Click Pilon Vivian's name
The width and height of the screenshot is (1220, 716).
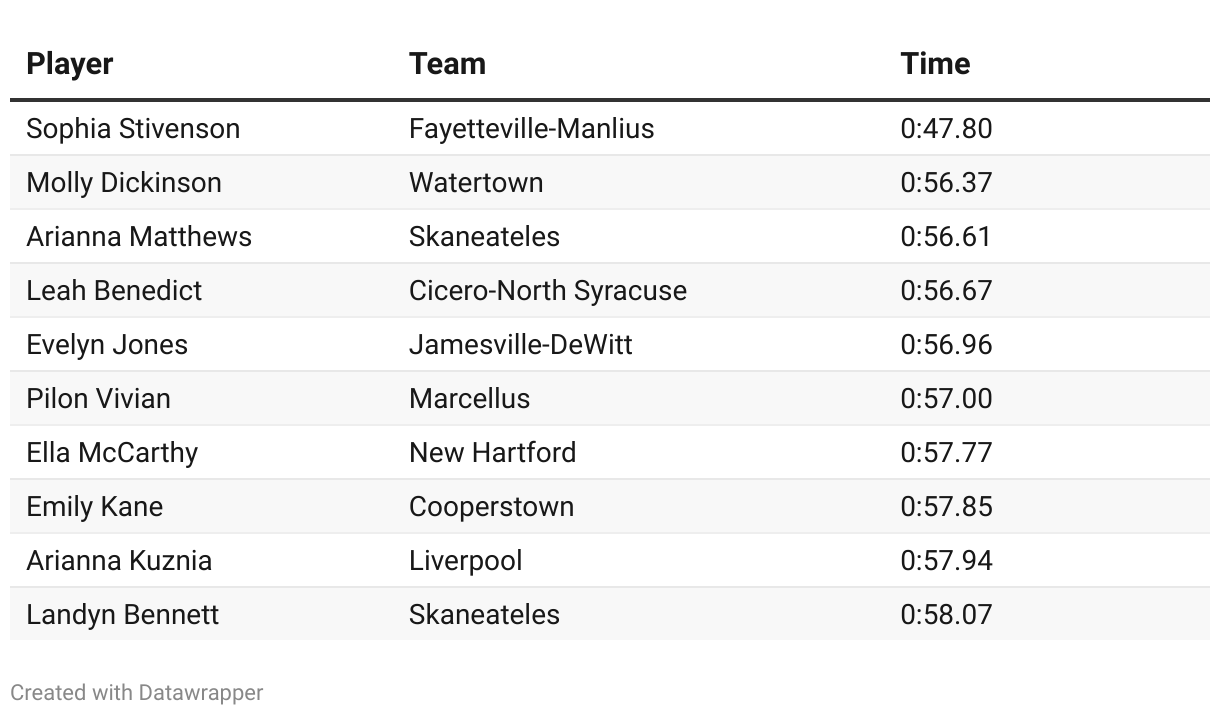click(99, 399)
